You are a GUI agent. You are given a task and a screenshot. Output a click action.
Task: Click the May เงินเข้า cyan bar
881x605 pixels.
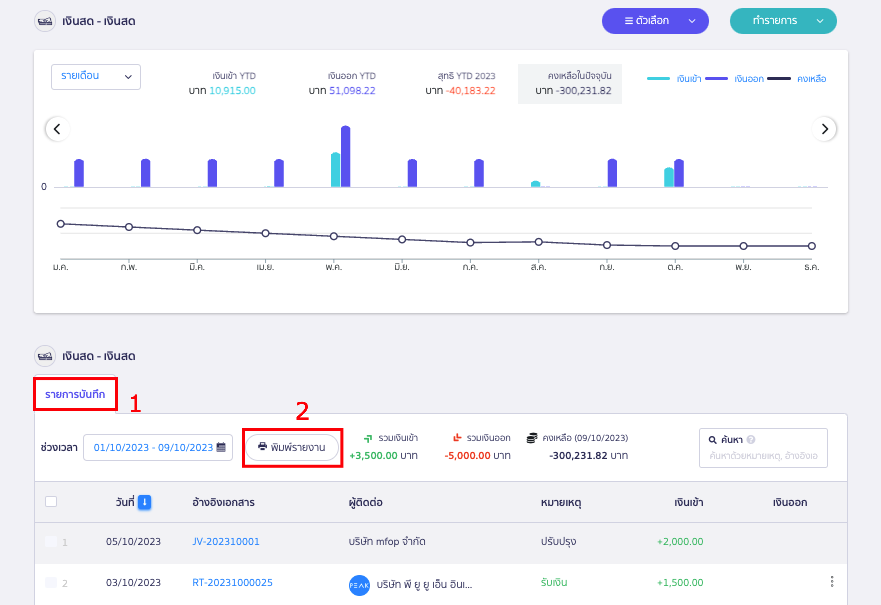[335, 170]
